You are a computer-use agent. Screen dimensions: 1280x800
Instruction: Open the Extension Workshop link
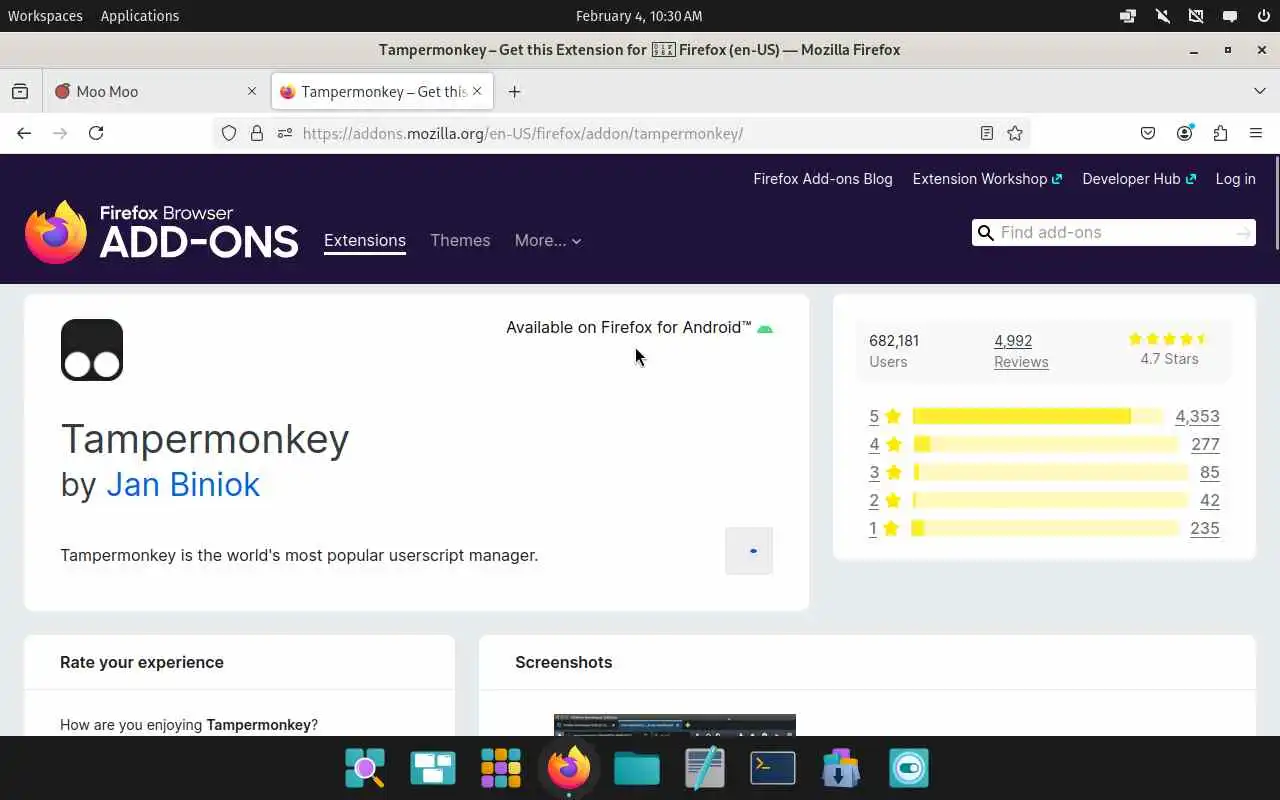[x=987, y=179]
